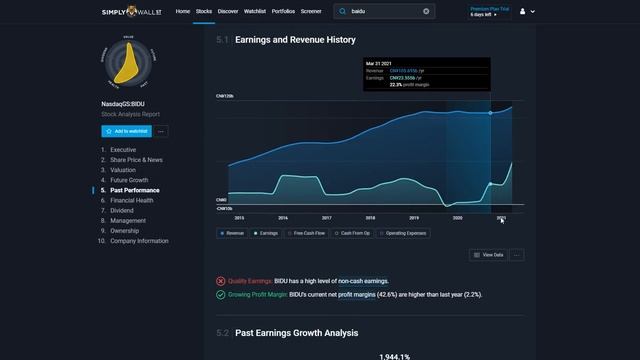Jump to Future Growth section
The width and height of the screenshot is (640, 360).
(129, 180)
